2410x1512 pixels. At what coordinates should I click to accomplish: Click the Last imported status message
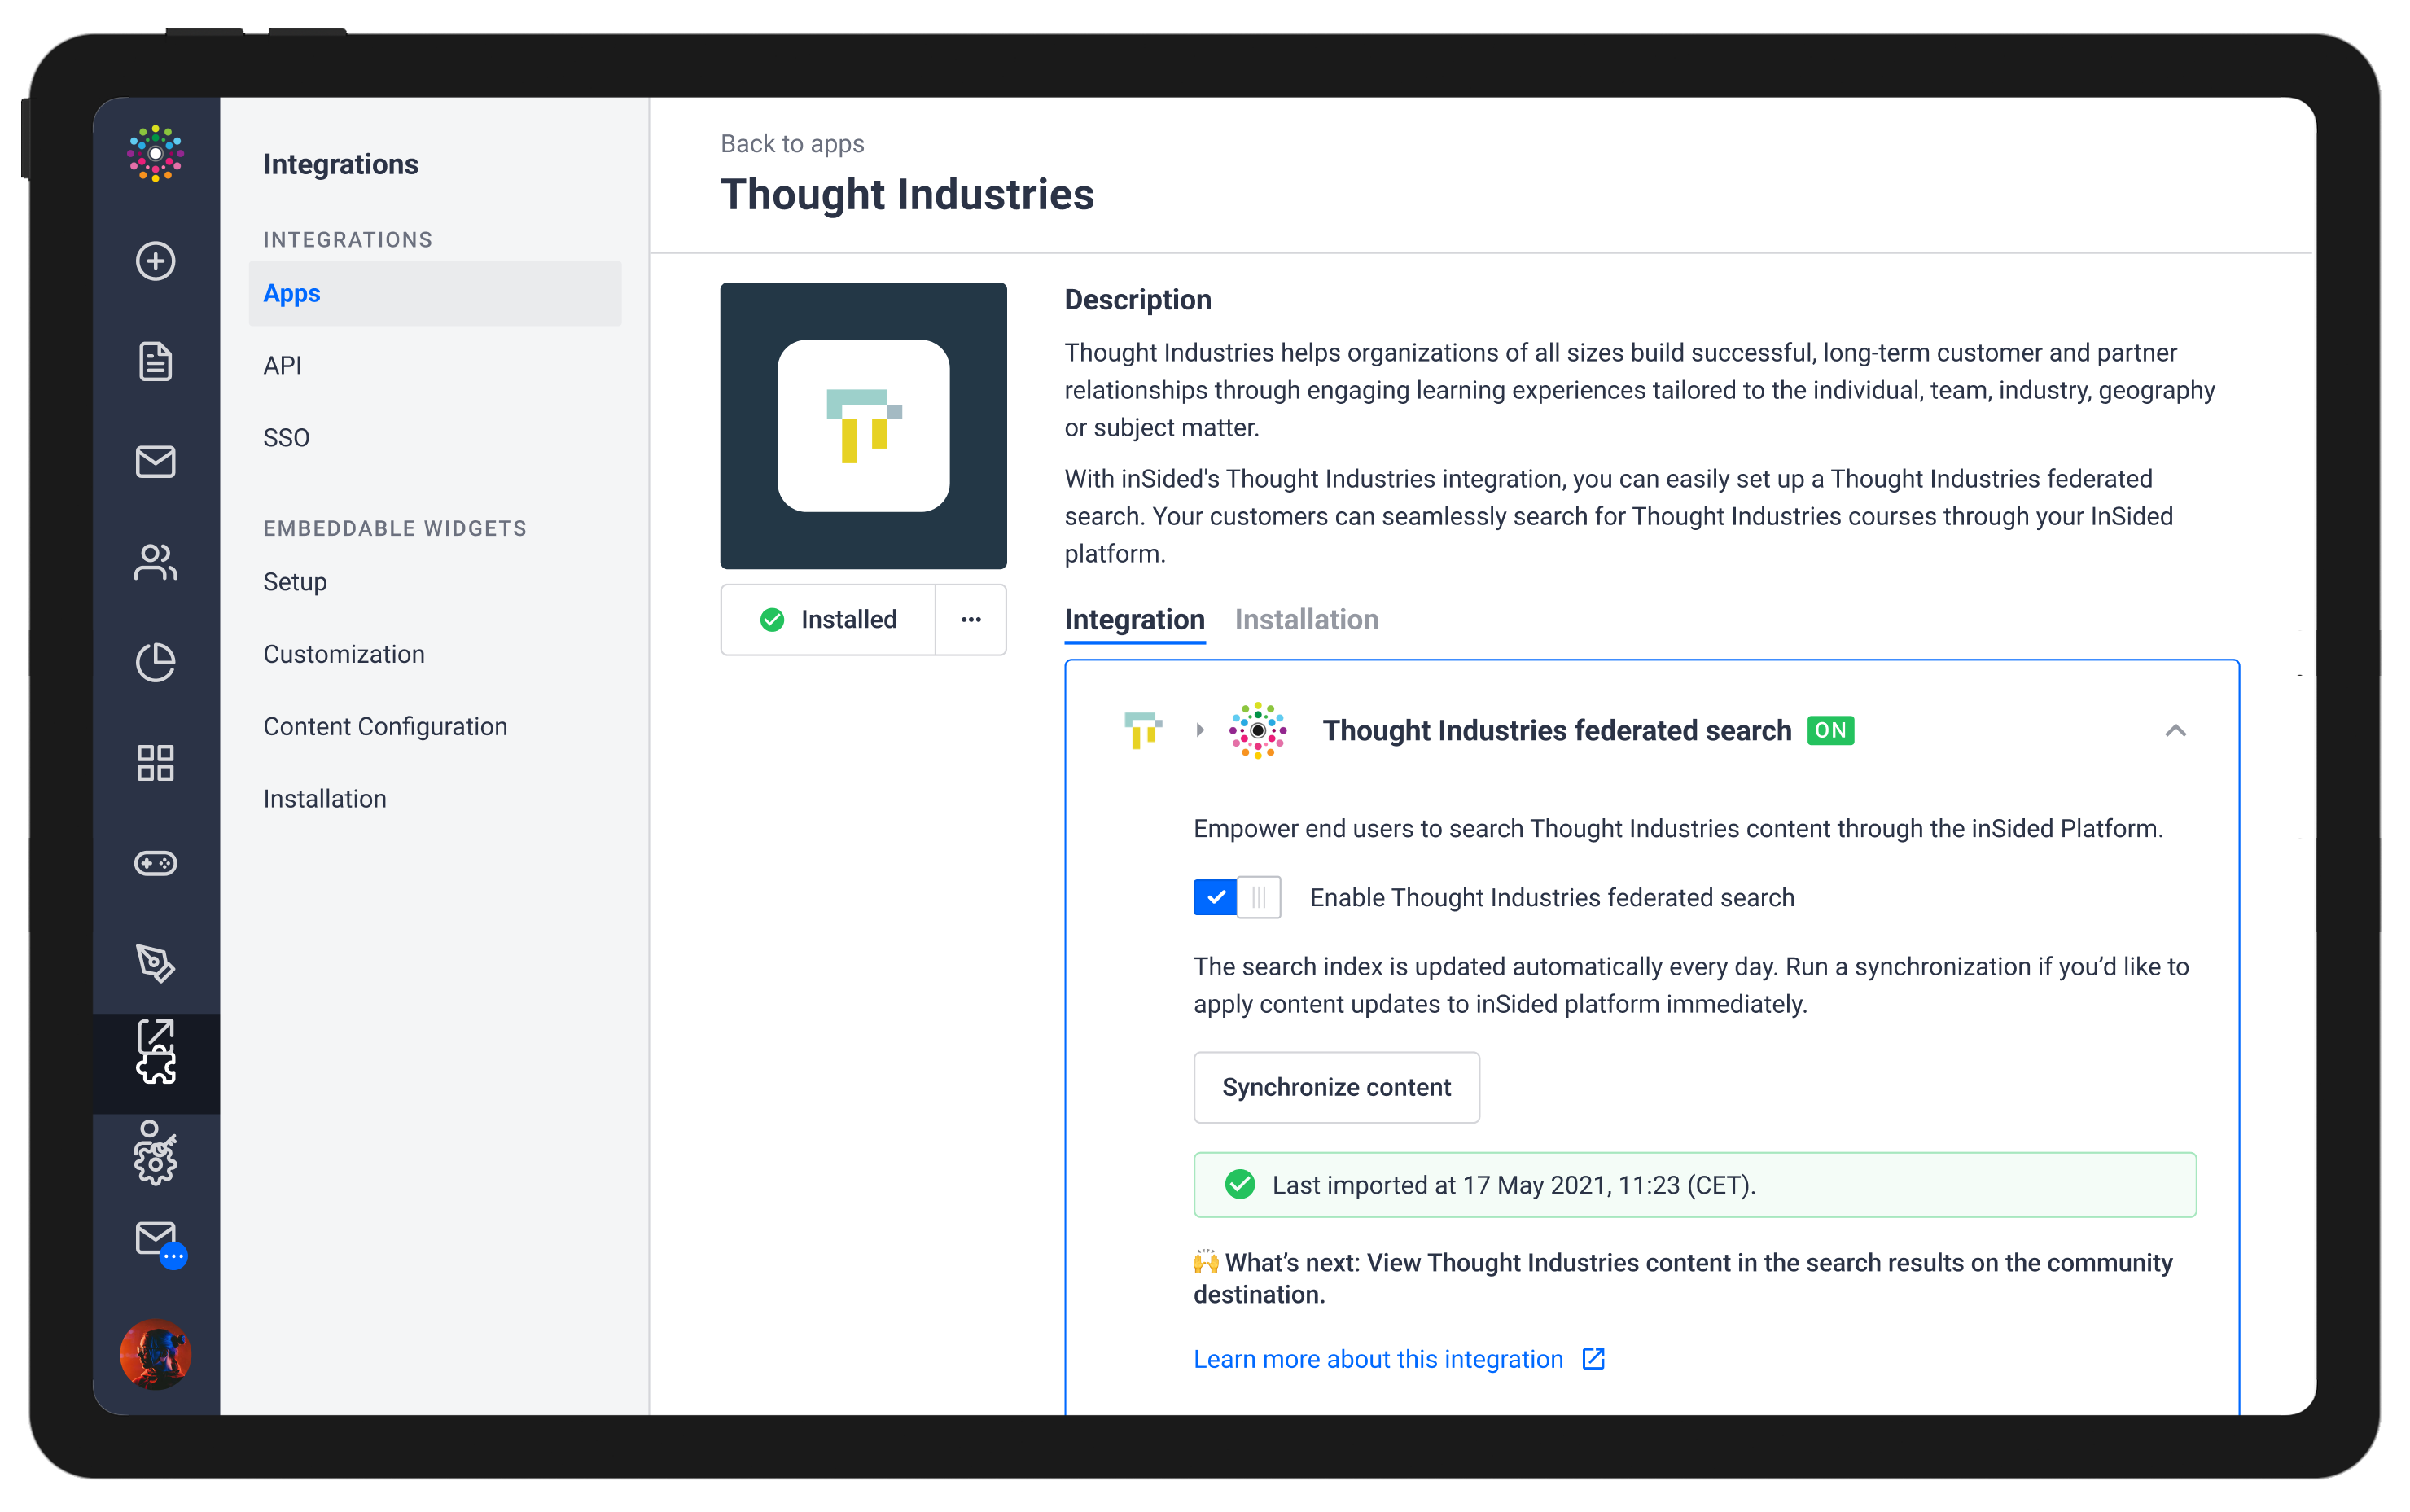(x=1694, y=1184)
